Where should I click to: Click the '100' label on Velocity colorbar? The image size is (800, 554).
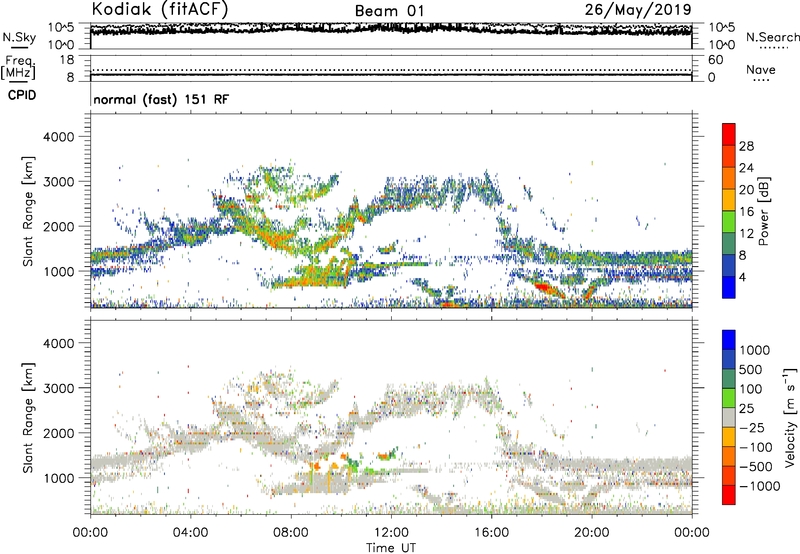(x=751, y=389)
